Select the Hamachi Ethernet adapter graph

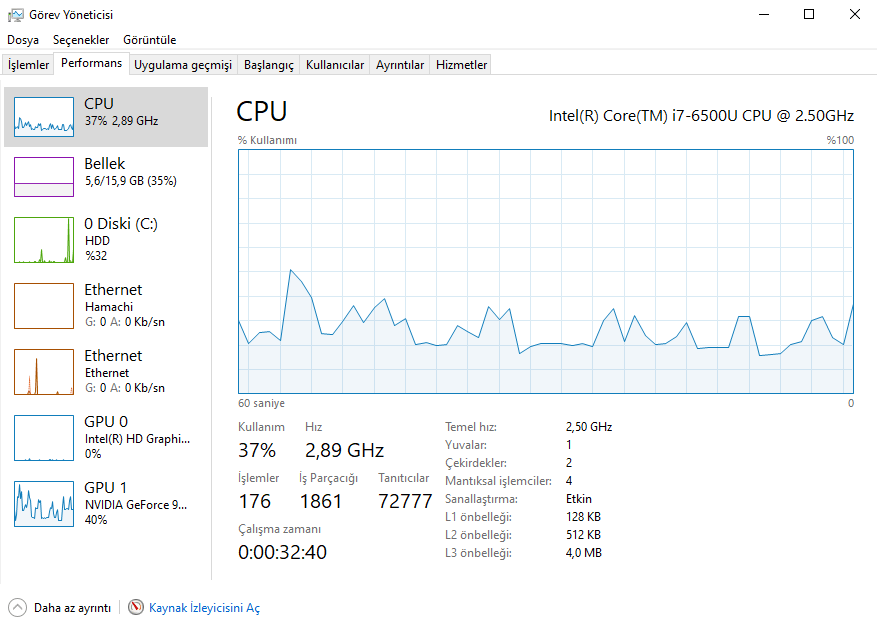point(44,305)
